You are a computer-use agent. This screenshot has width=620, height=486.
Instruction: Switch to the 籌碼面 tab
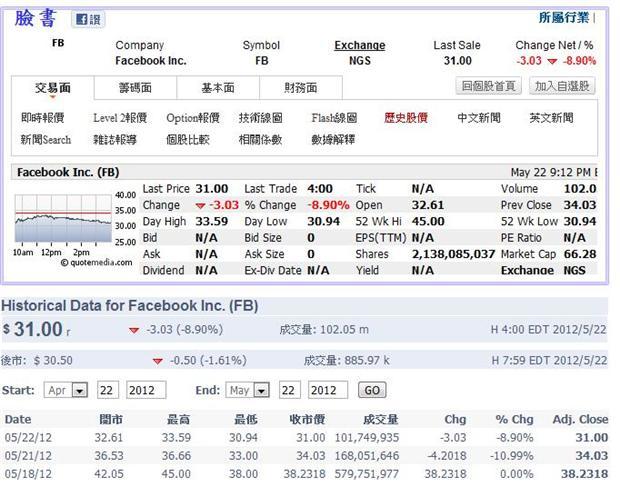tap(135, 88)
